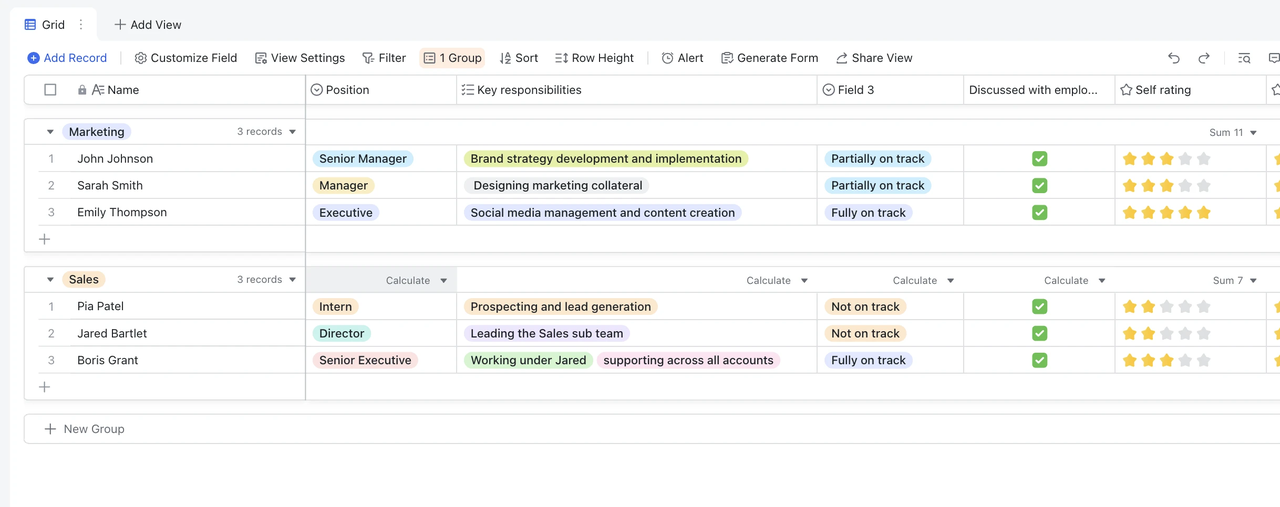Open Calculate dropdown under Key responsibilities
The height and width of the screenshot is (507, 1280).
tap(777, 281)
